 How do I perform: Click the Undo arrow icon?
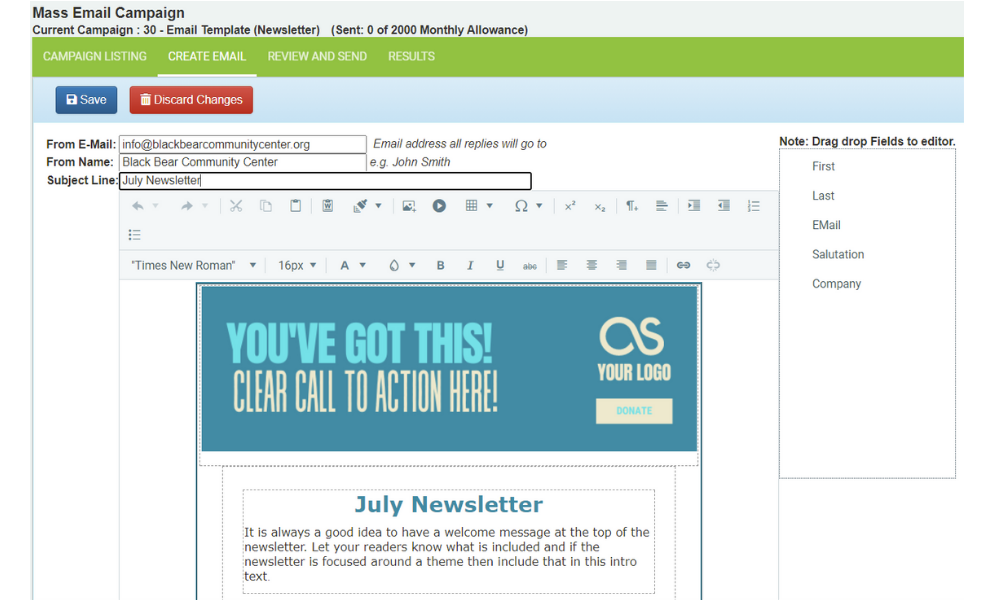[x=138, y=206]
